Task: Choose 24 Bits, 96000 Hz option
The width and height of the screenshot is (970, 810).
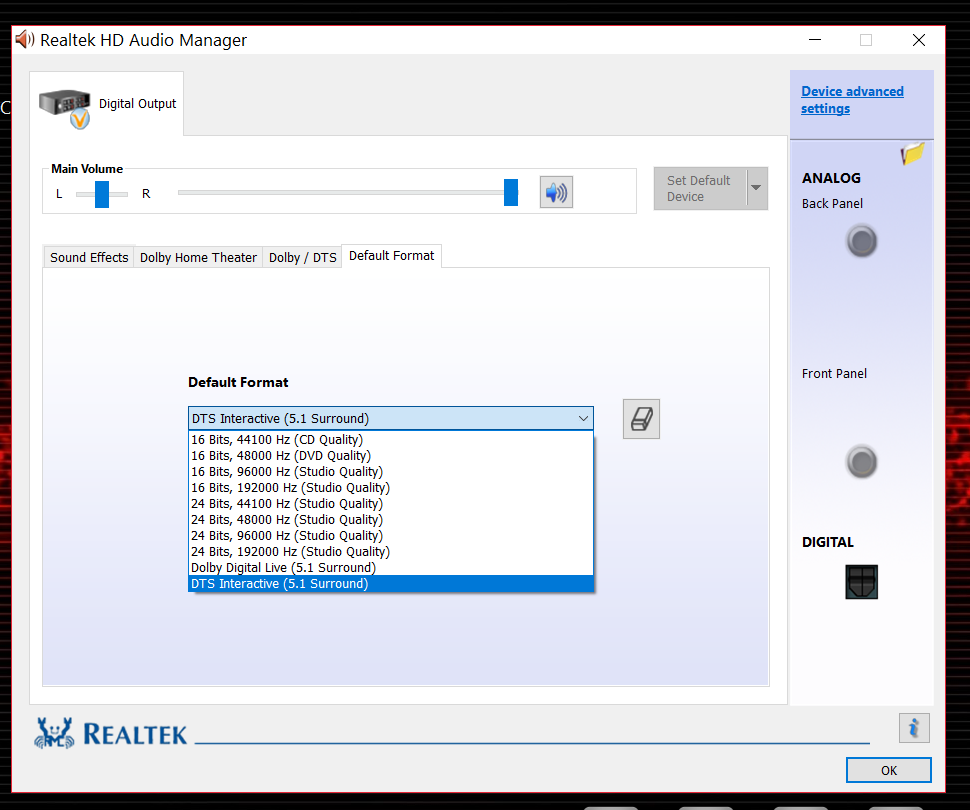Action: (390, 536)
